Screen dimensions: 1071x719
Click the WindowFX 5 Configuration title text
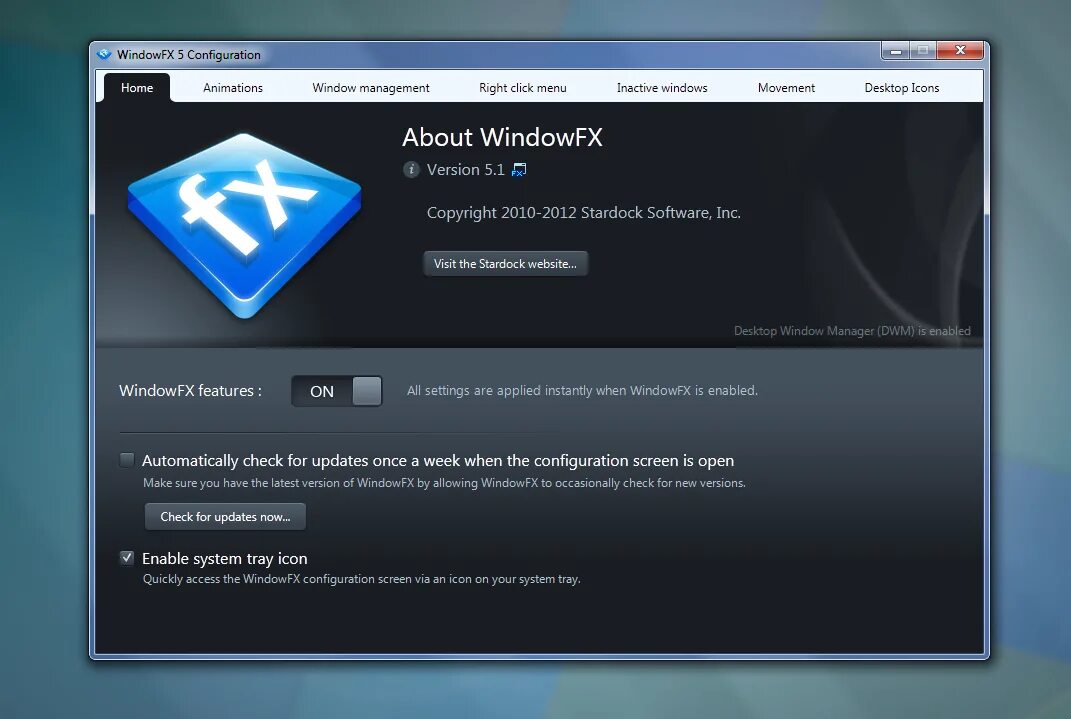click(x=189, y=55)
